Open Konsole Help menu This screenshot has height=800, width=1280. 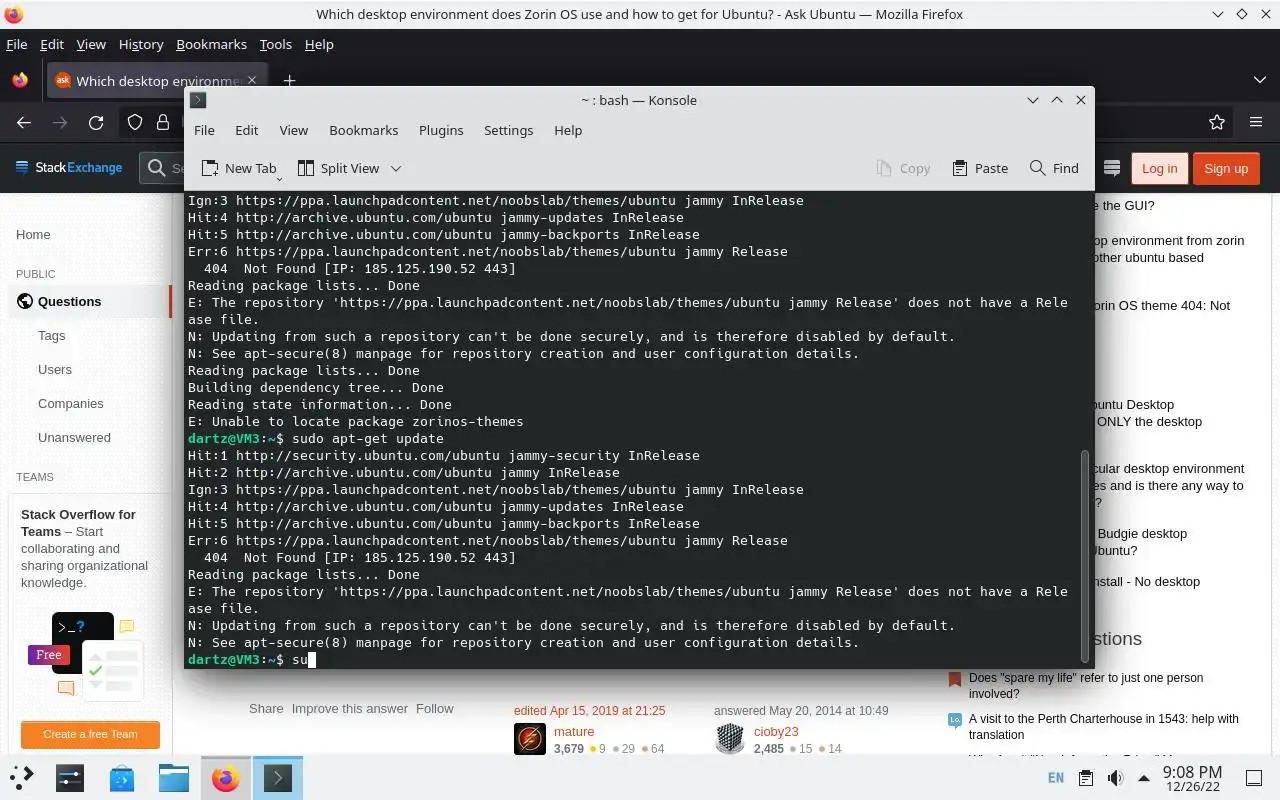pyautogui.click(x=568, y=130)
